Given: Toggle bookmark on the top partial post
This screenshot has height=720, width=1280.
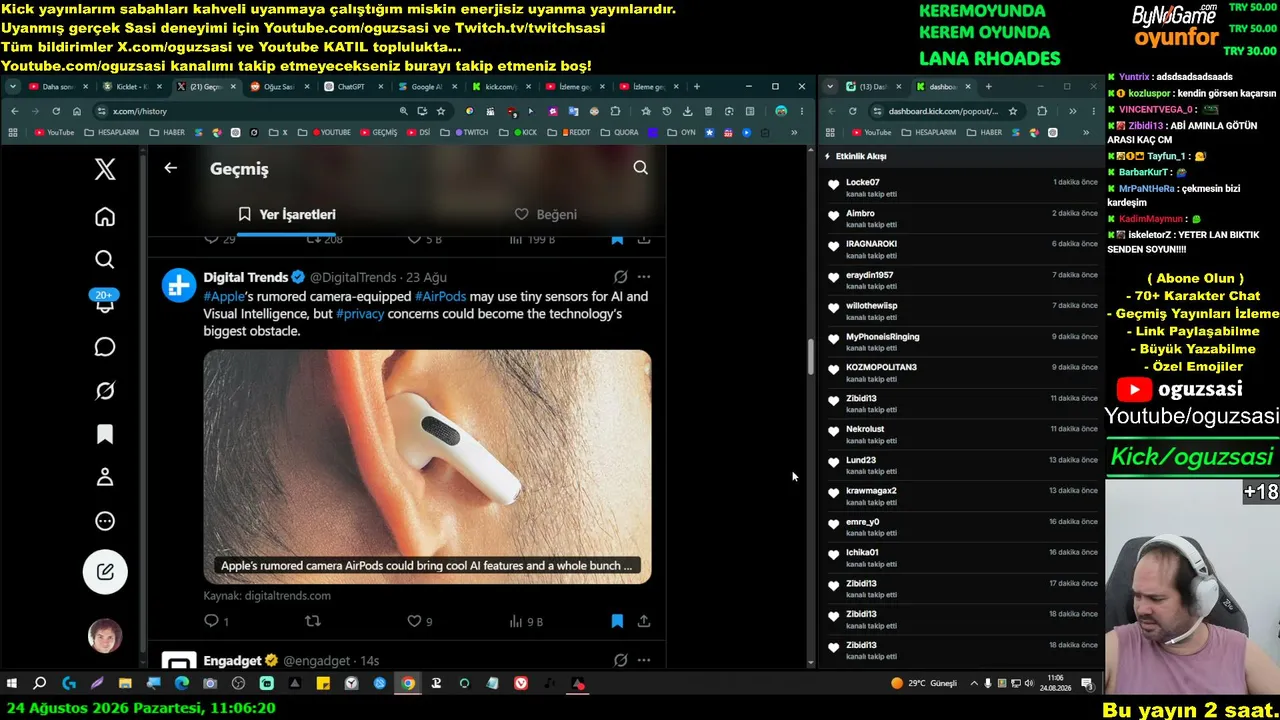Looking at the screenshot, I should 617,240.
